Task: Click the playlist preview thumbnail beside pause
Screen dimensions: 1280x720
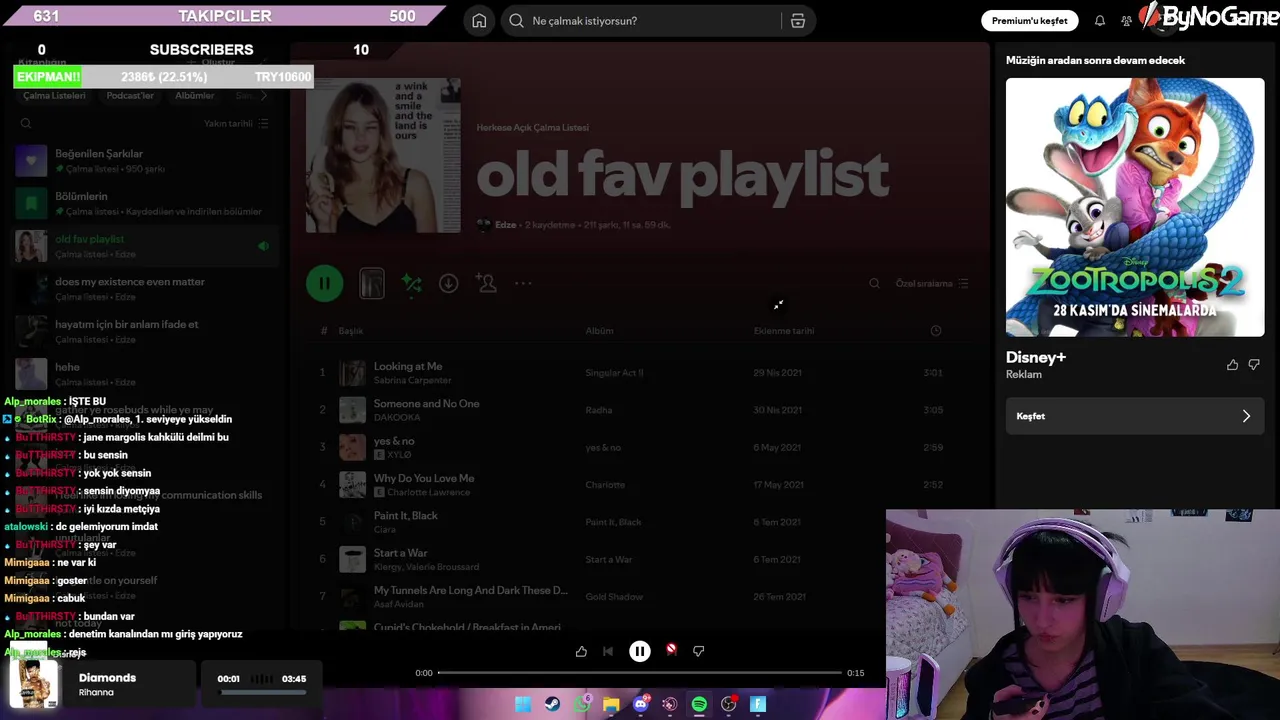Action: 372,283
